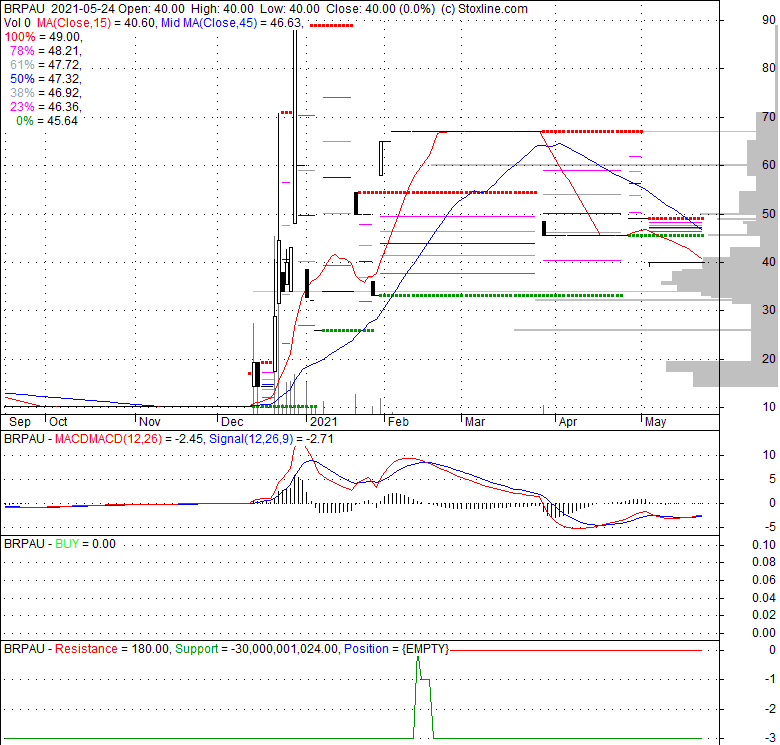Click the red dotted resistance line at 67
This screenshot has width=780, height=745.
pyautogui.click(x=591, y=131)
